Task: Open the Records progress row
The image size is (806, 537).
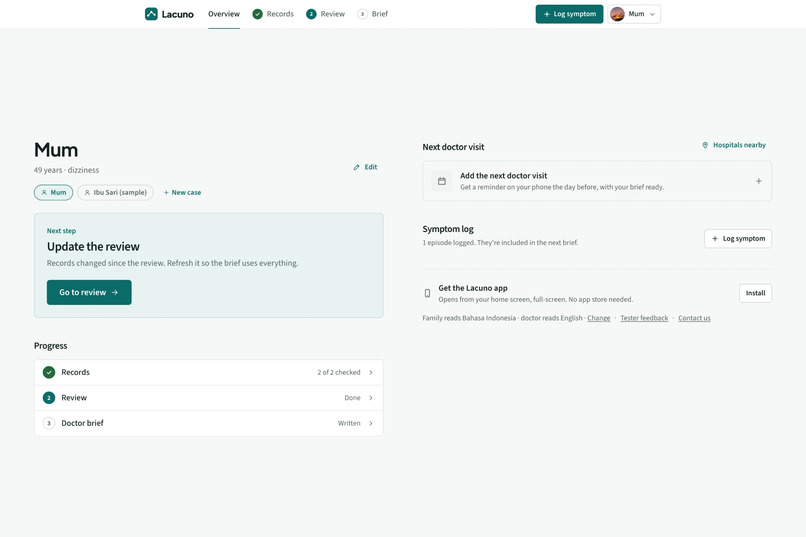Action: [209, 372]
